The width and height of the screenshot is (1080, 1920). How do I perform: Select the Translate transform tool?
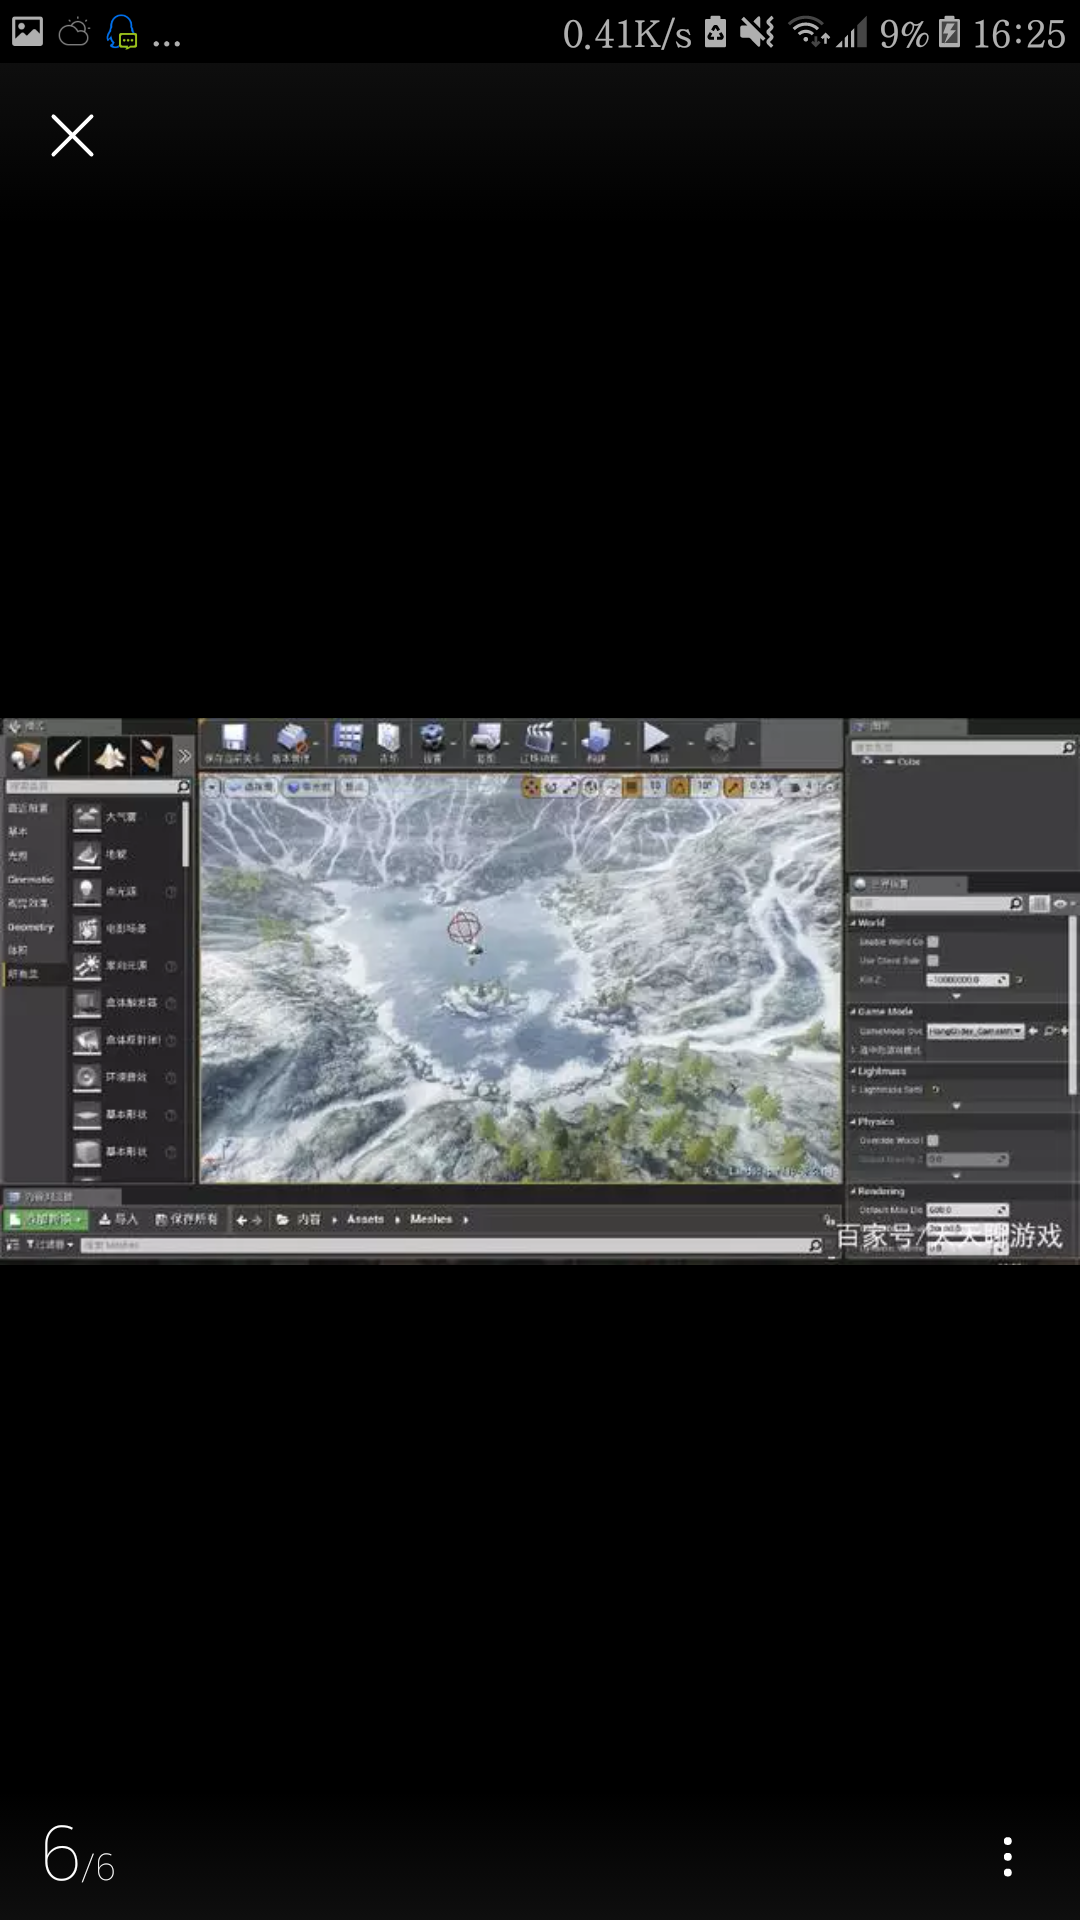(531, 788)
